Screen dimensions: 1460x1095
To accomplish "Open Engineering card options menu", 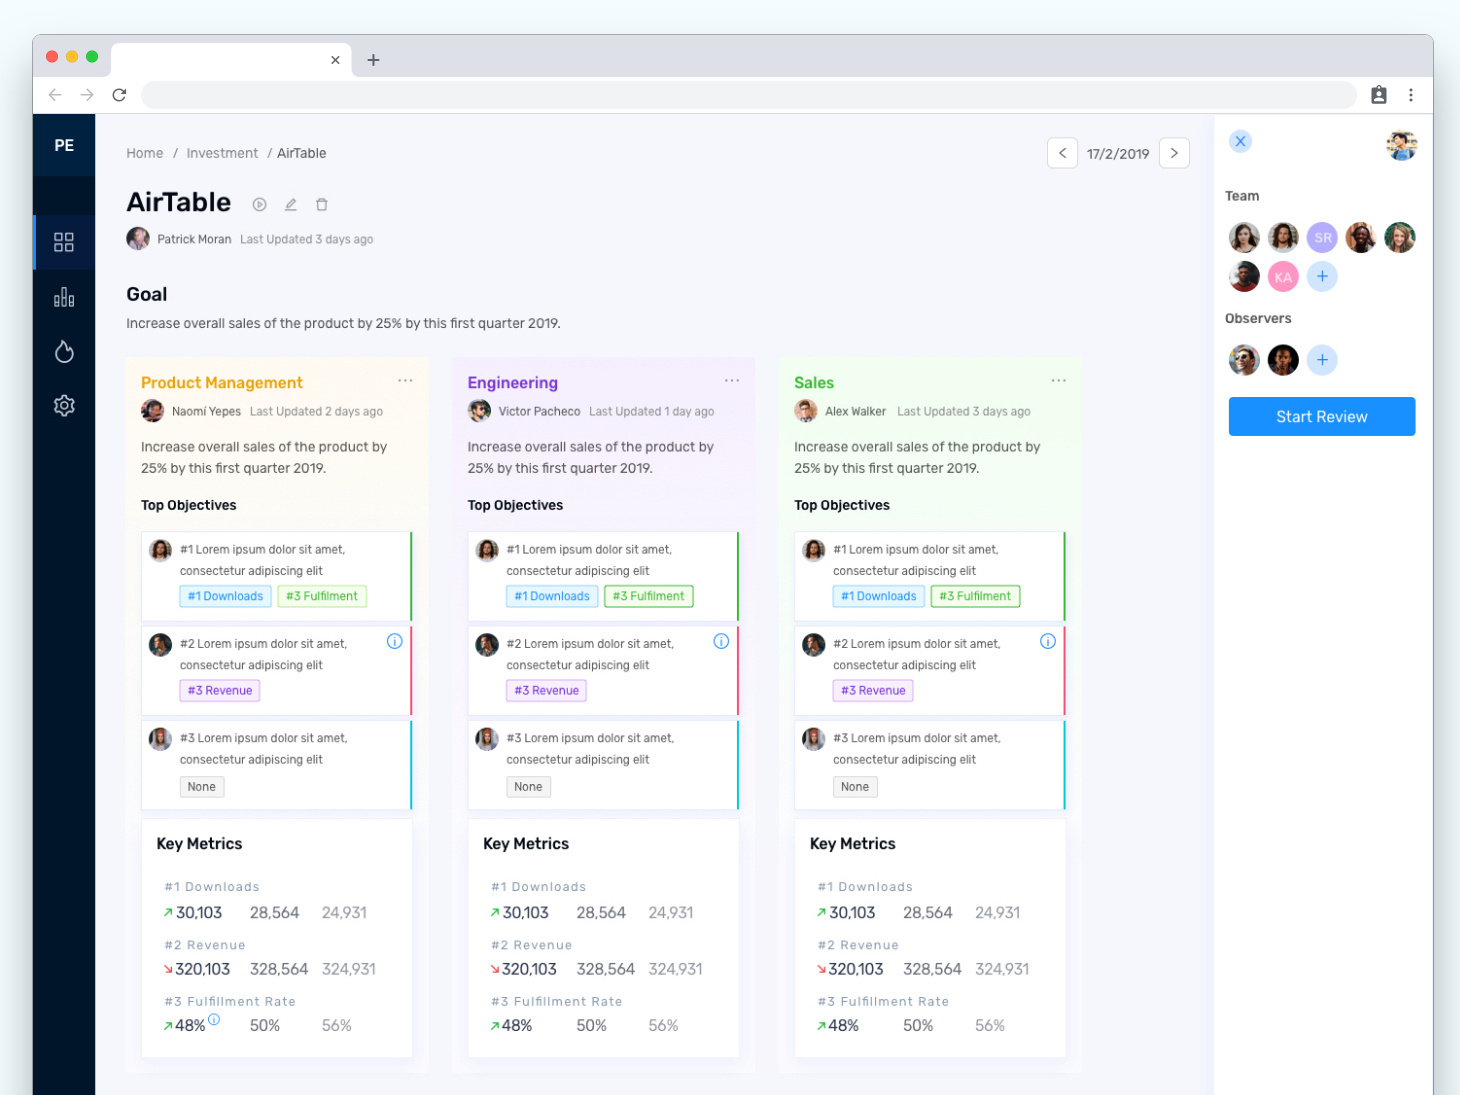I will pyautogui.click(x=732, y=381).
